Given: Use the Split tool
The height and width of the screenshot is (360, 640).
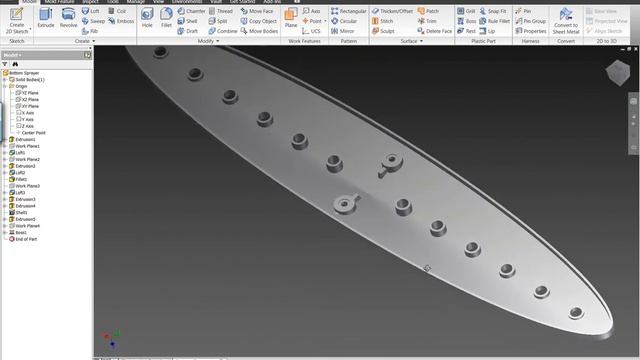Looking at the screenshot, I should 218,21.
